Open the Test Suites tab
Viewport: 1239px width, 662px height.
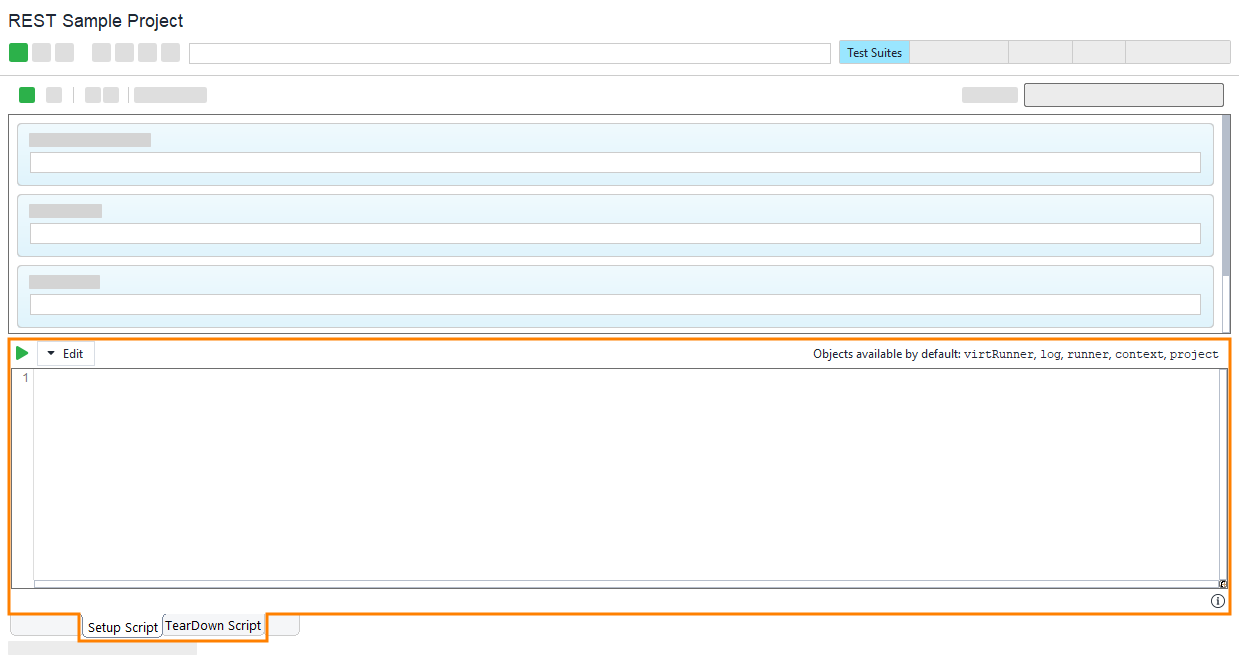[x=874, y=52]
